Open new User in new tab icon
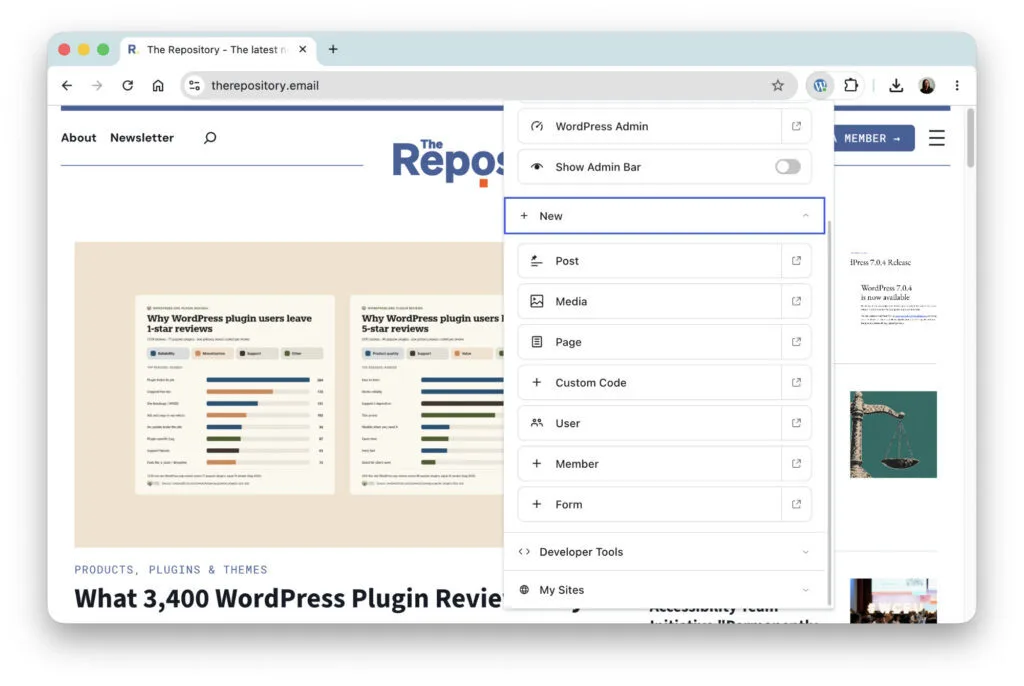The image size is (1024, 686). tap(796, 423)
